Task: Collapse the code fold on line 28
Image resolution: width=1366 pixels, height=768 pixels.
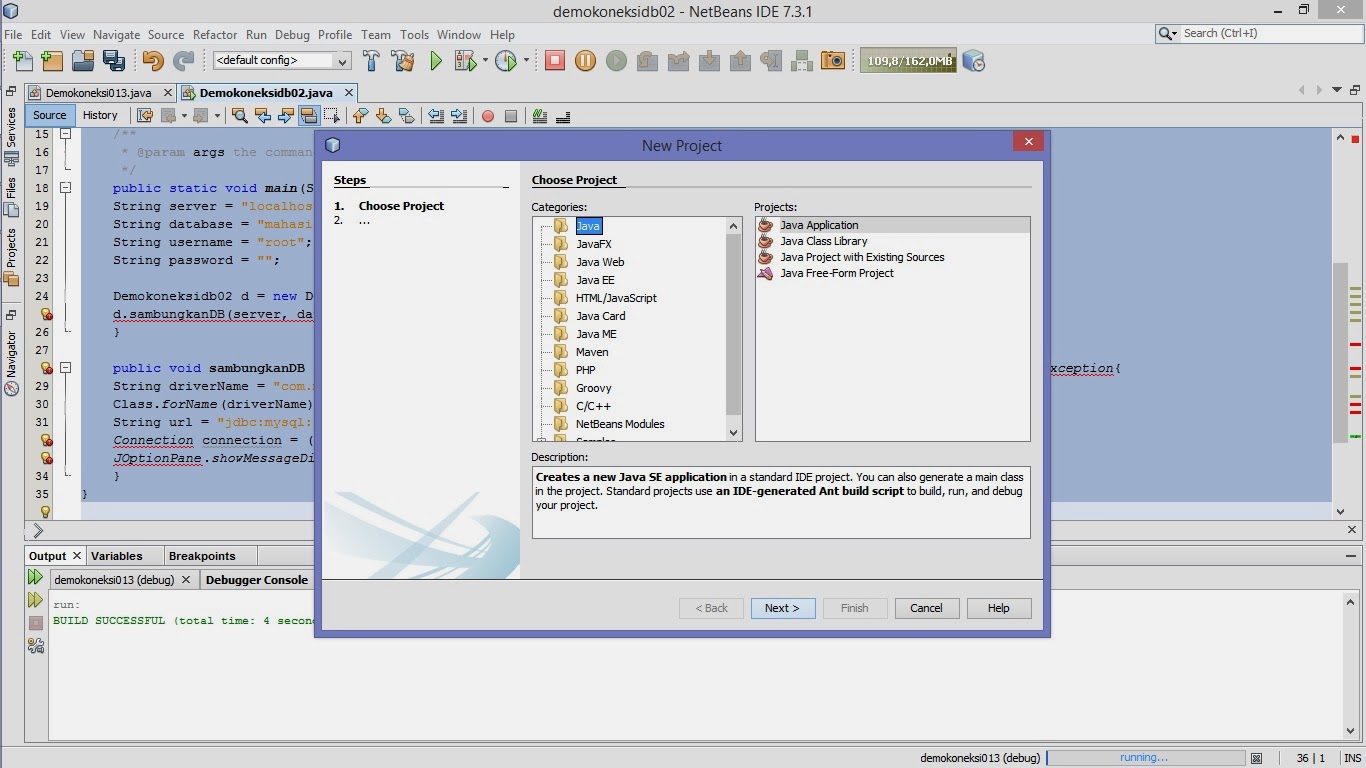Action: click(65, 368)
